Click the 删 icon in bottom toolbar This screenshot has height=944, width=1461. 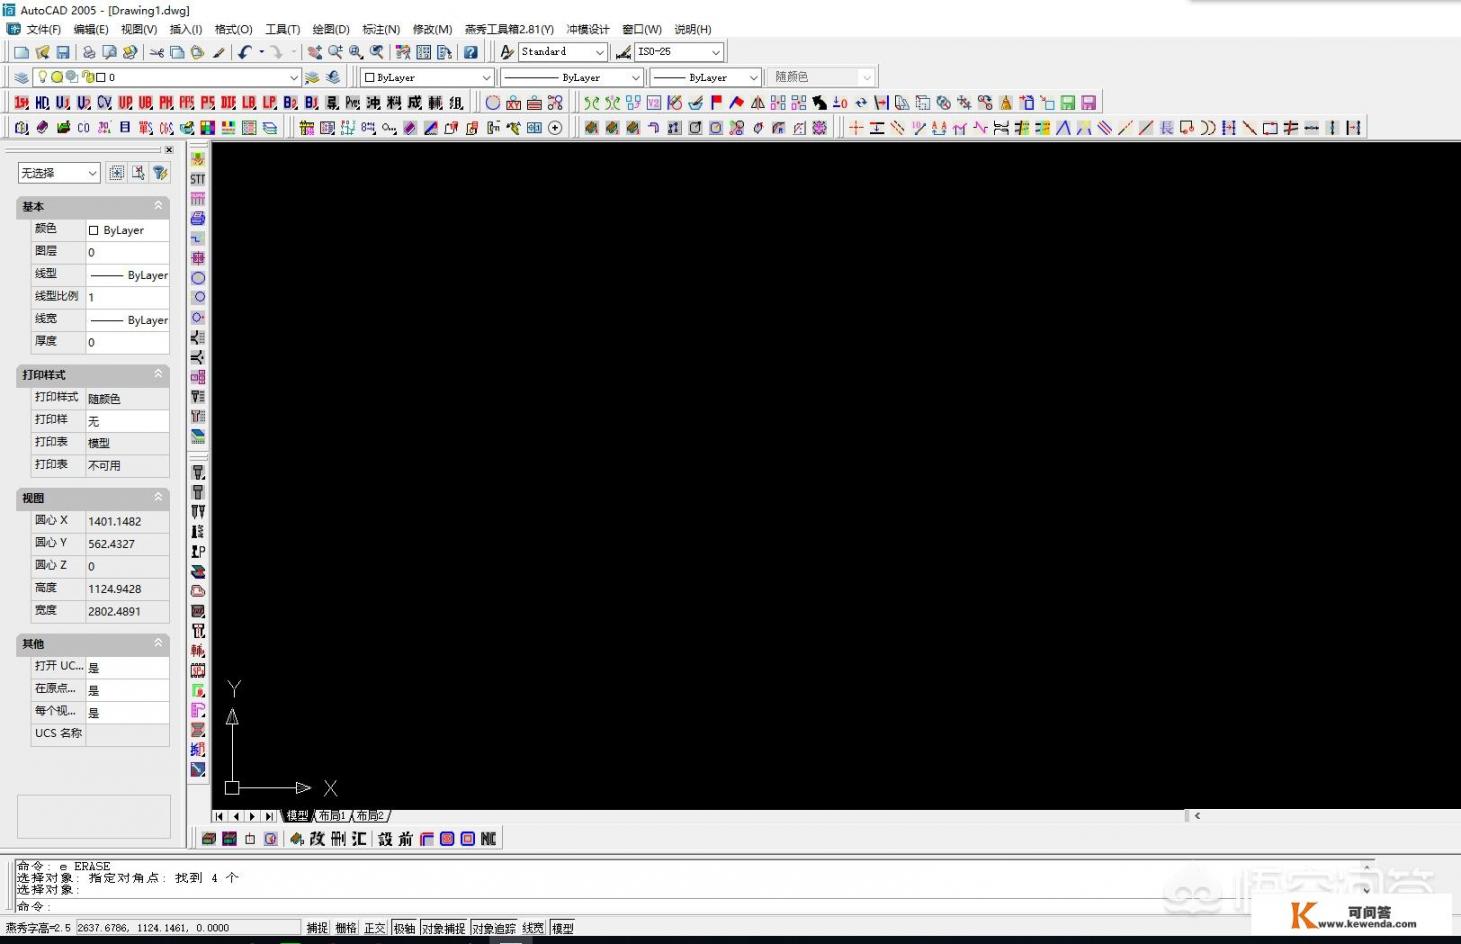click(338, 839)
